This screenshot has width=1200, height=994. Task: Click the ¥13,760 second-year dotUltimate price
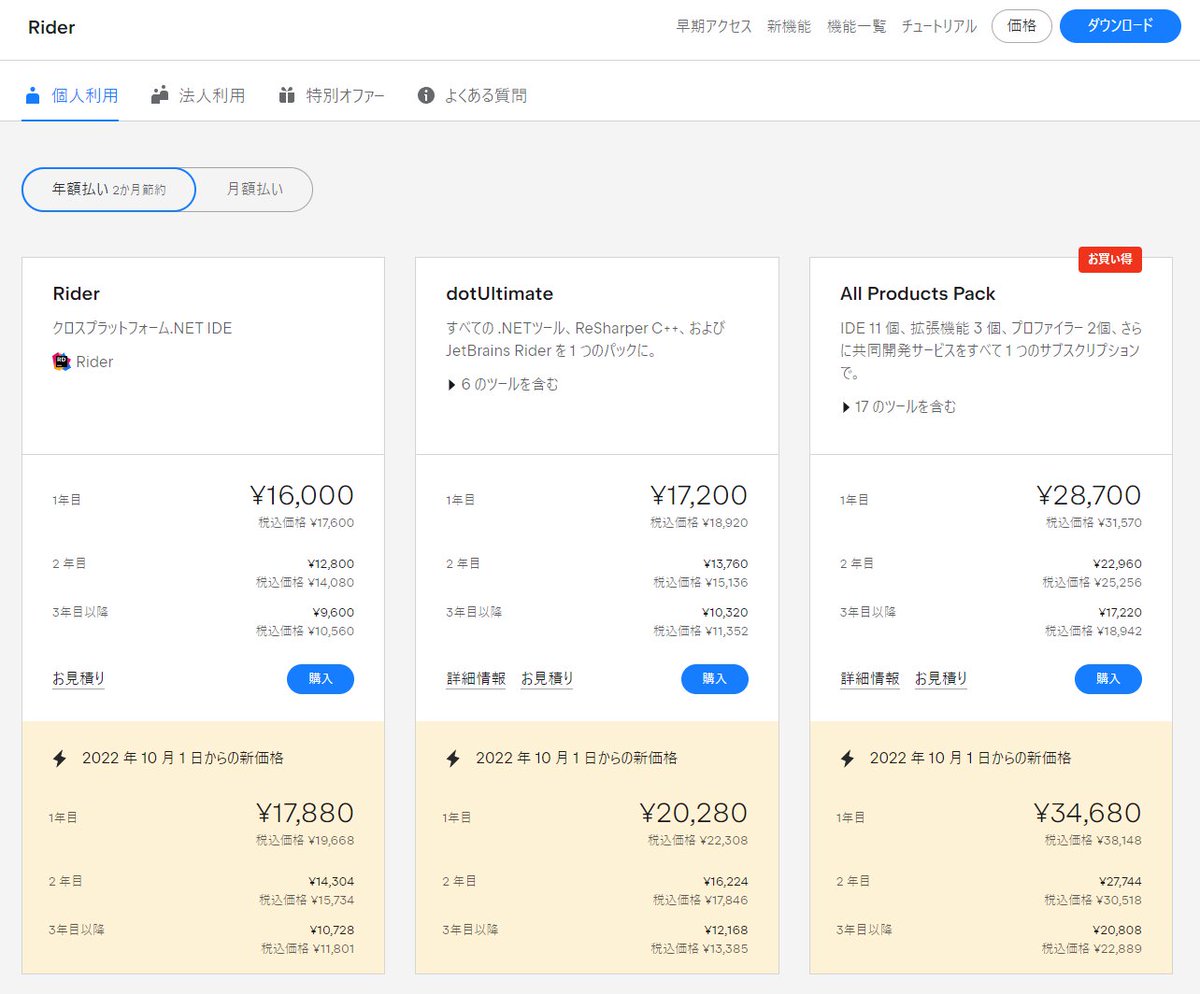(725, 564)
